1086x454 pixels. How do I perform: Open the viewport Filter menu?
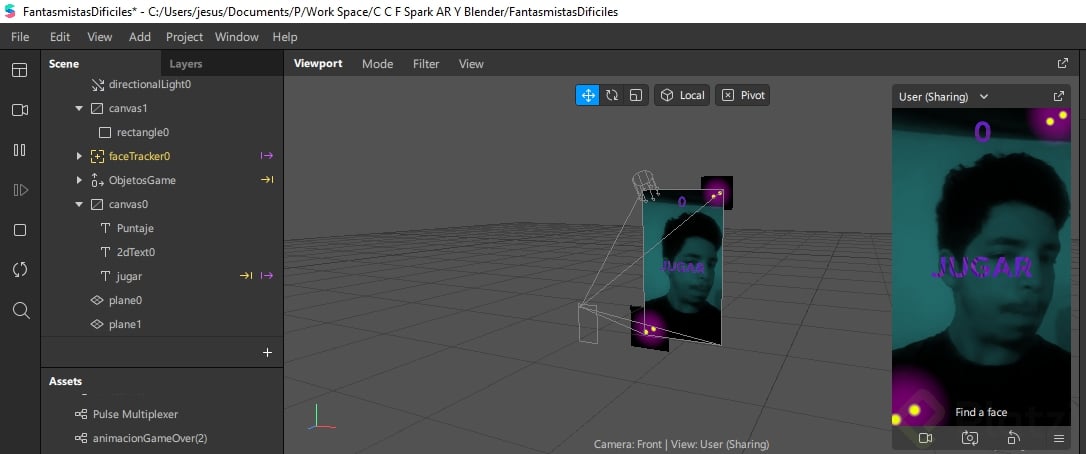[x=426, y=64]
